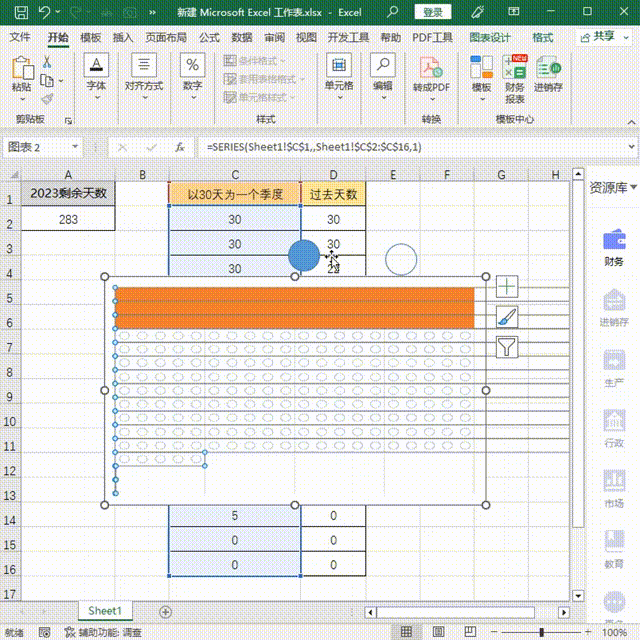
Task: Add a new sheet with plus button
Action: pyautogui.click(x=165, y=612)
